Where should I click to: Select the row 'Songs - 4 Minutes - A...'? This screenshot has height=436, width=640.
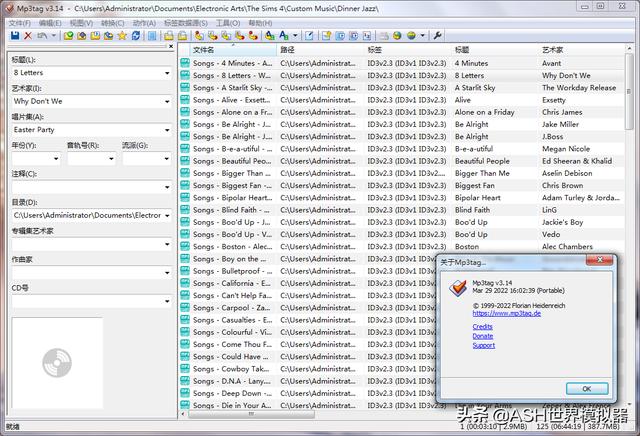402,63
